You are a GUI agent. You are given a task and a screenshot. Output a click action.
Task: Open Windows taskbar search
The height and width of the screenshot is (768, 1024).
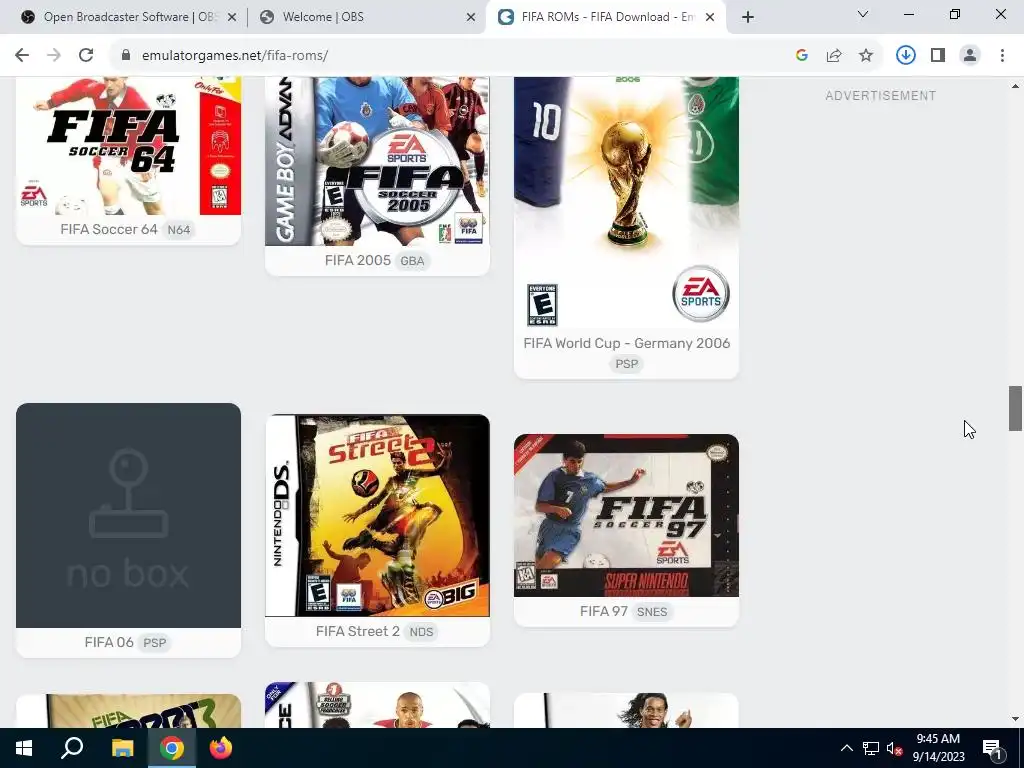click(72, 748)
